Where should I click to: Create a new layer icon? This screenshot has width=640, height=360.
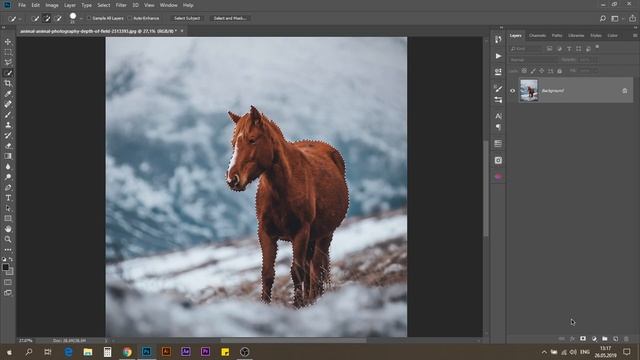[x=616, y=339]
